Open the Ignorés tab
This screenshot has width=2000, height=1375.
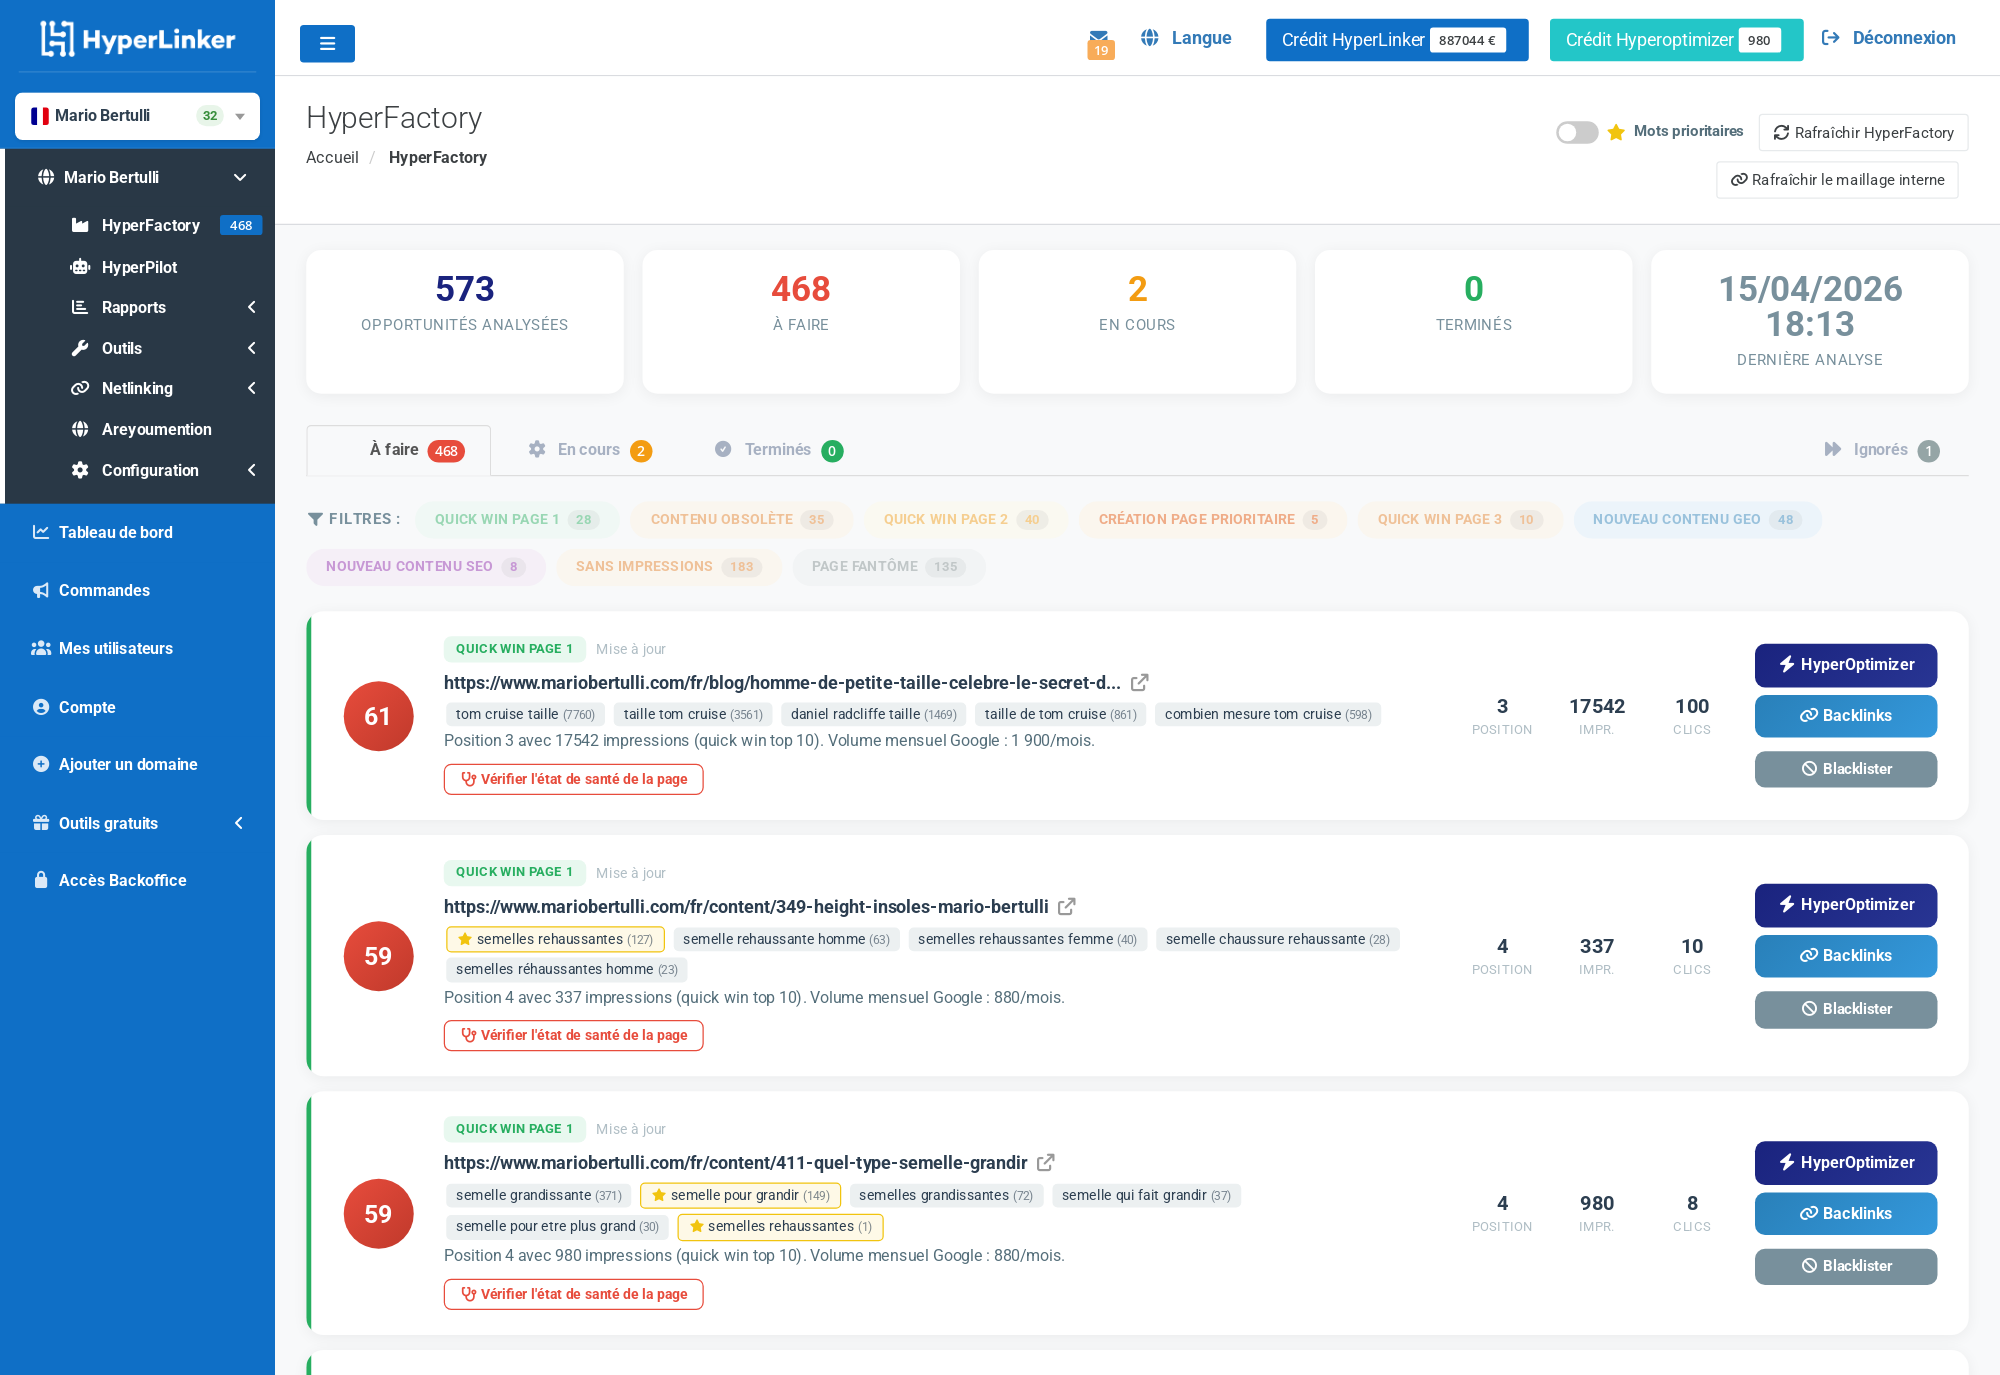point(1880,450)
